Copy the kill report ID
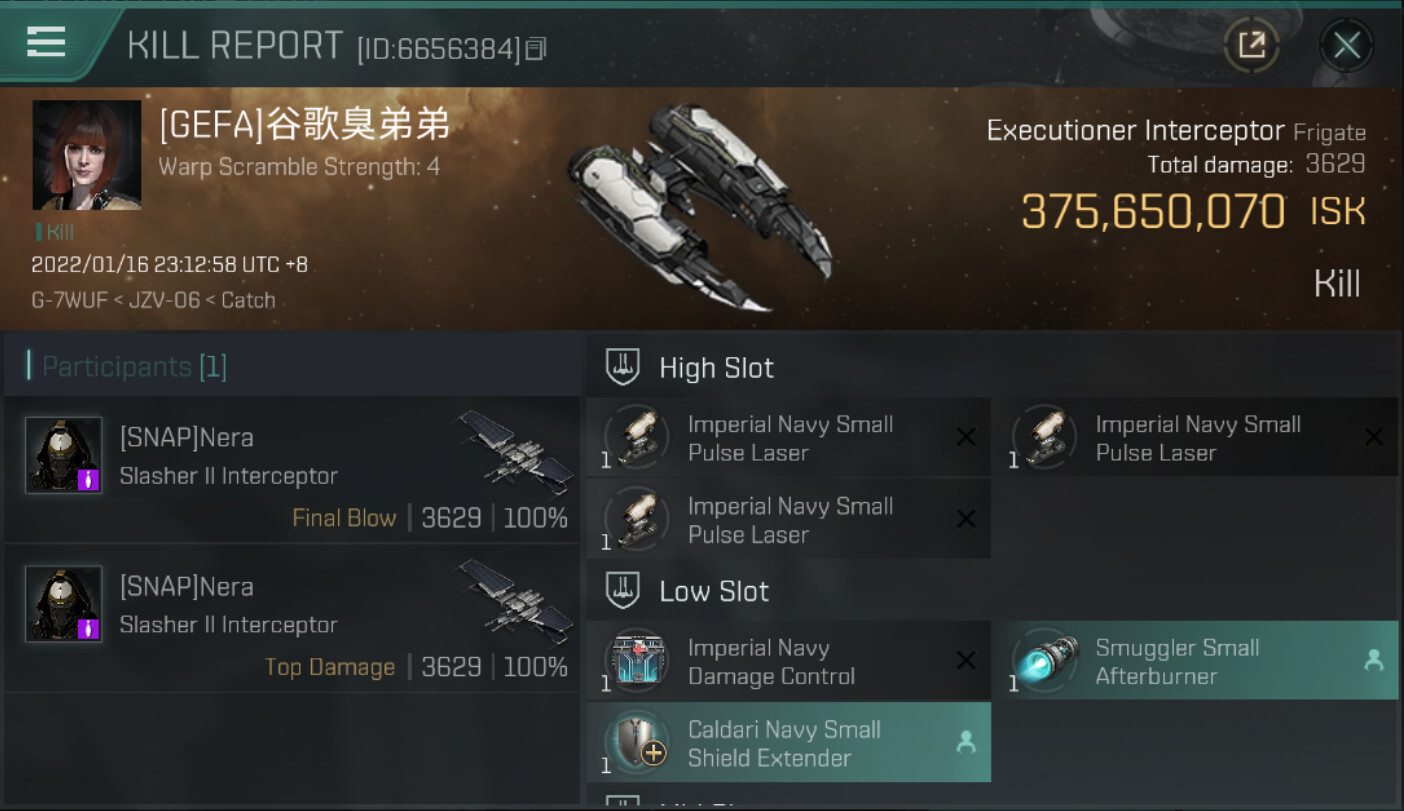 click(x=536, y=49)
